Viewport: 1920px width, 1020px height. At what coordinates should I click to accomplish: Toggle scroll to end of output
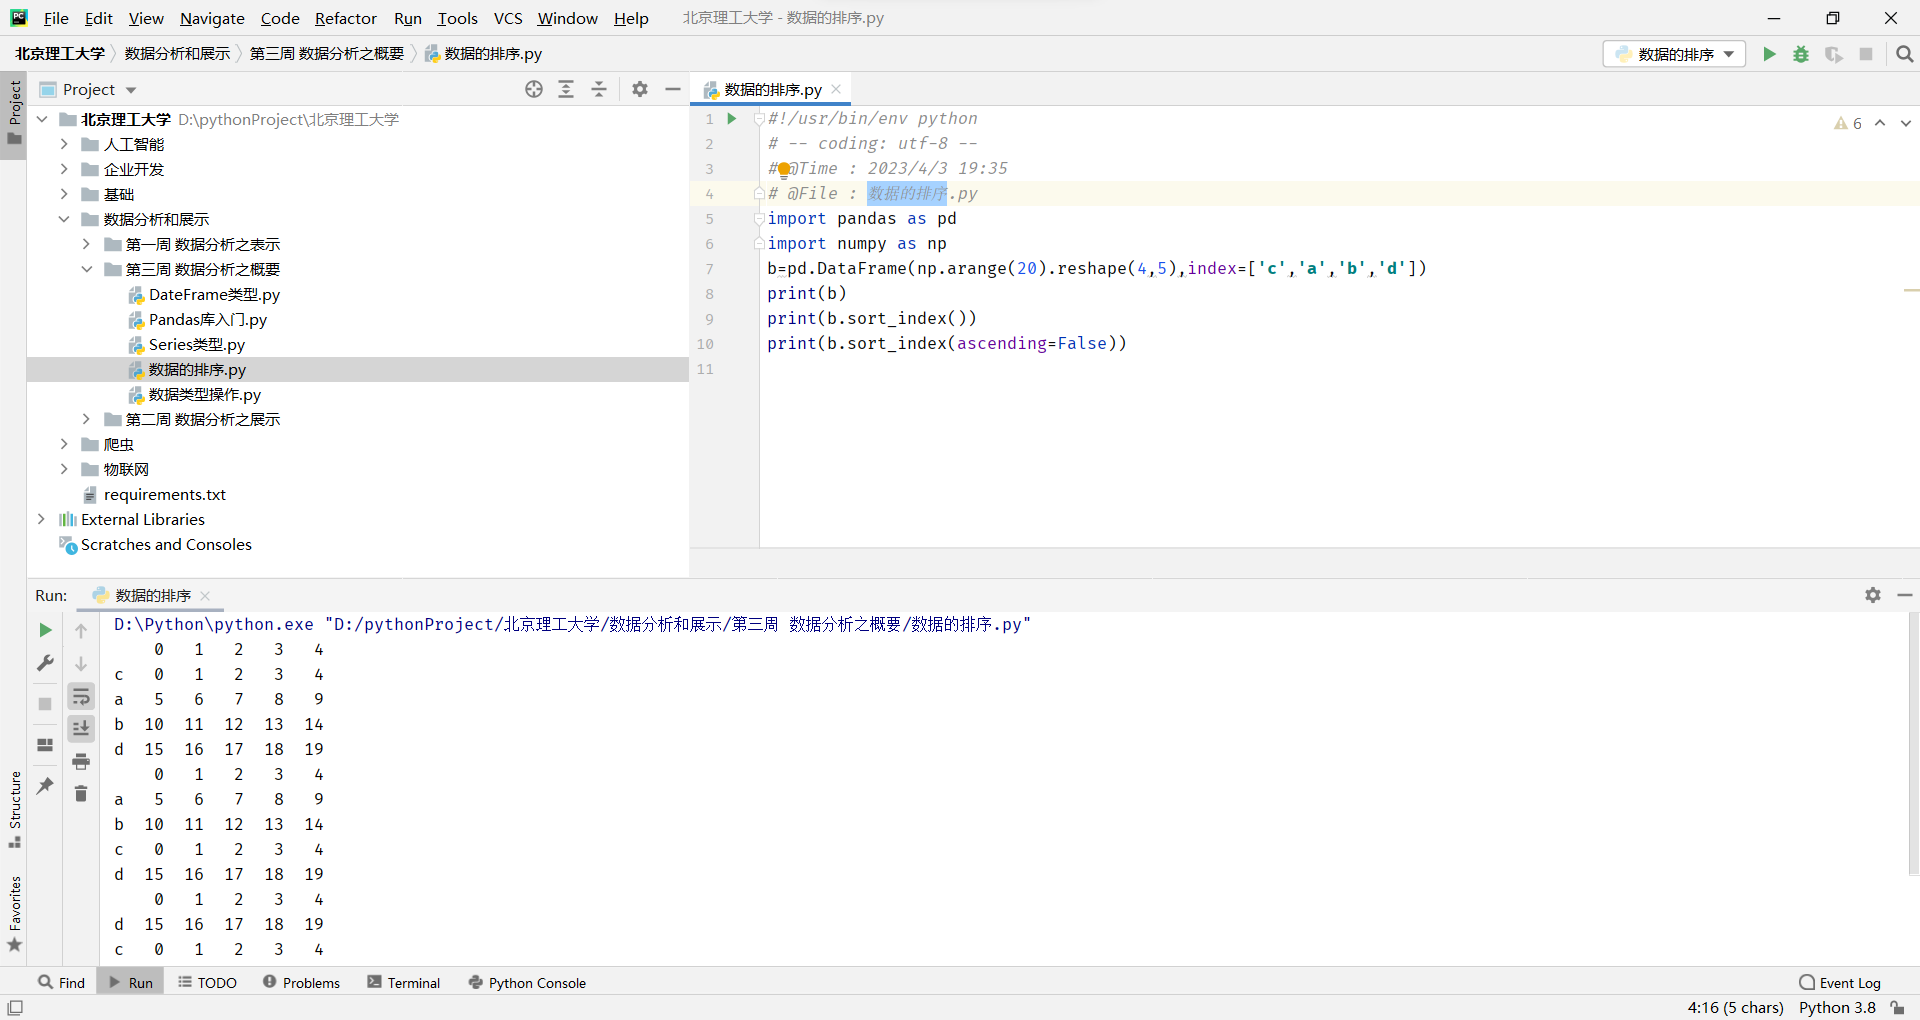coord(81,728)
